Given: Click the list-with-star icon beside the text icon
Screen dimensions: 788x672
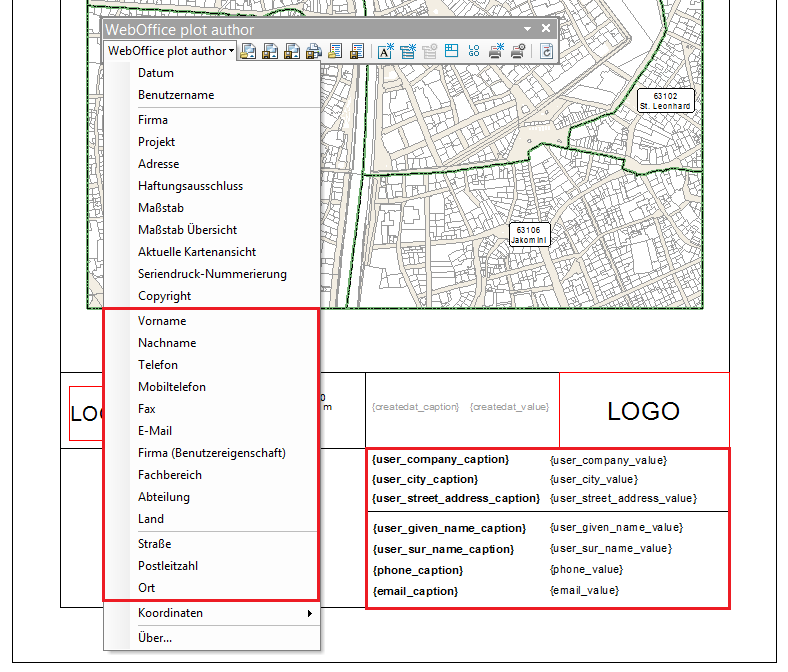Looking at the screenshot, I should 408,51.
